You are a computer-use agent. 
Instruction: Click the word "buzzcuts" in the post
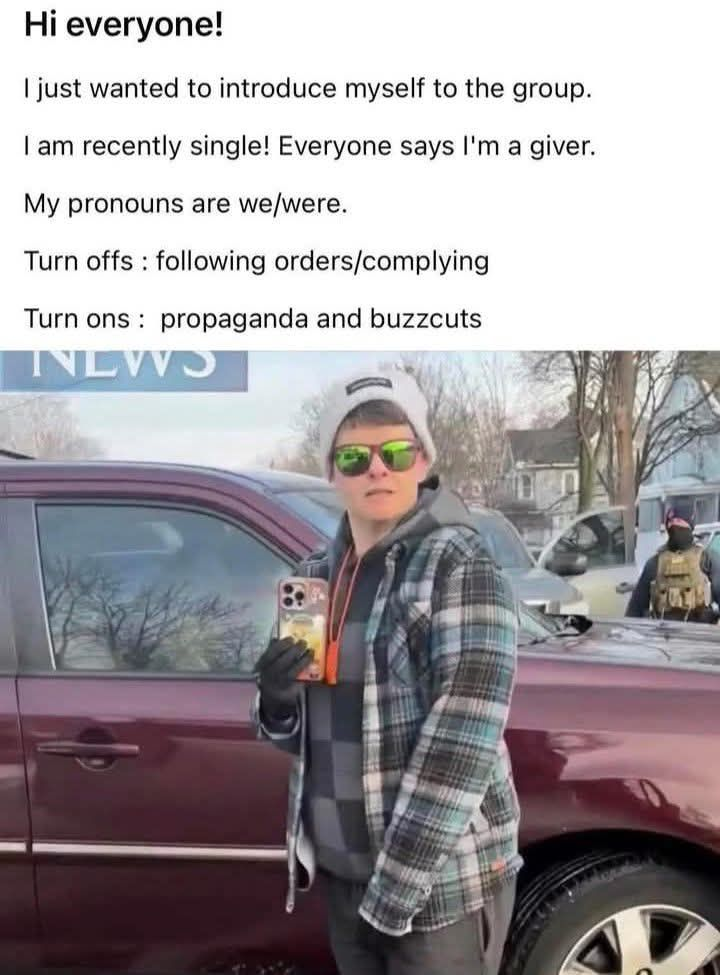coord(425,319)
